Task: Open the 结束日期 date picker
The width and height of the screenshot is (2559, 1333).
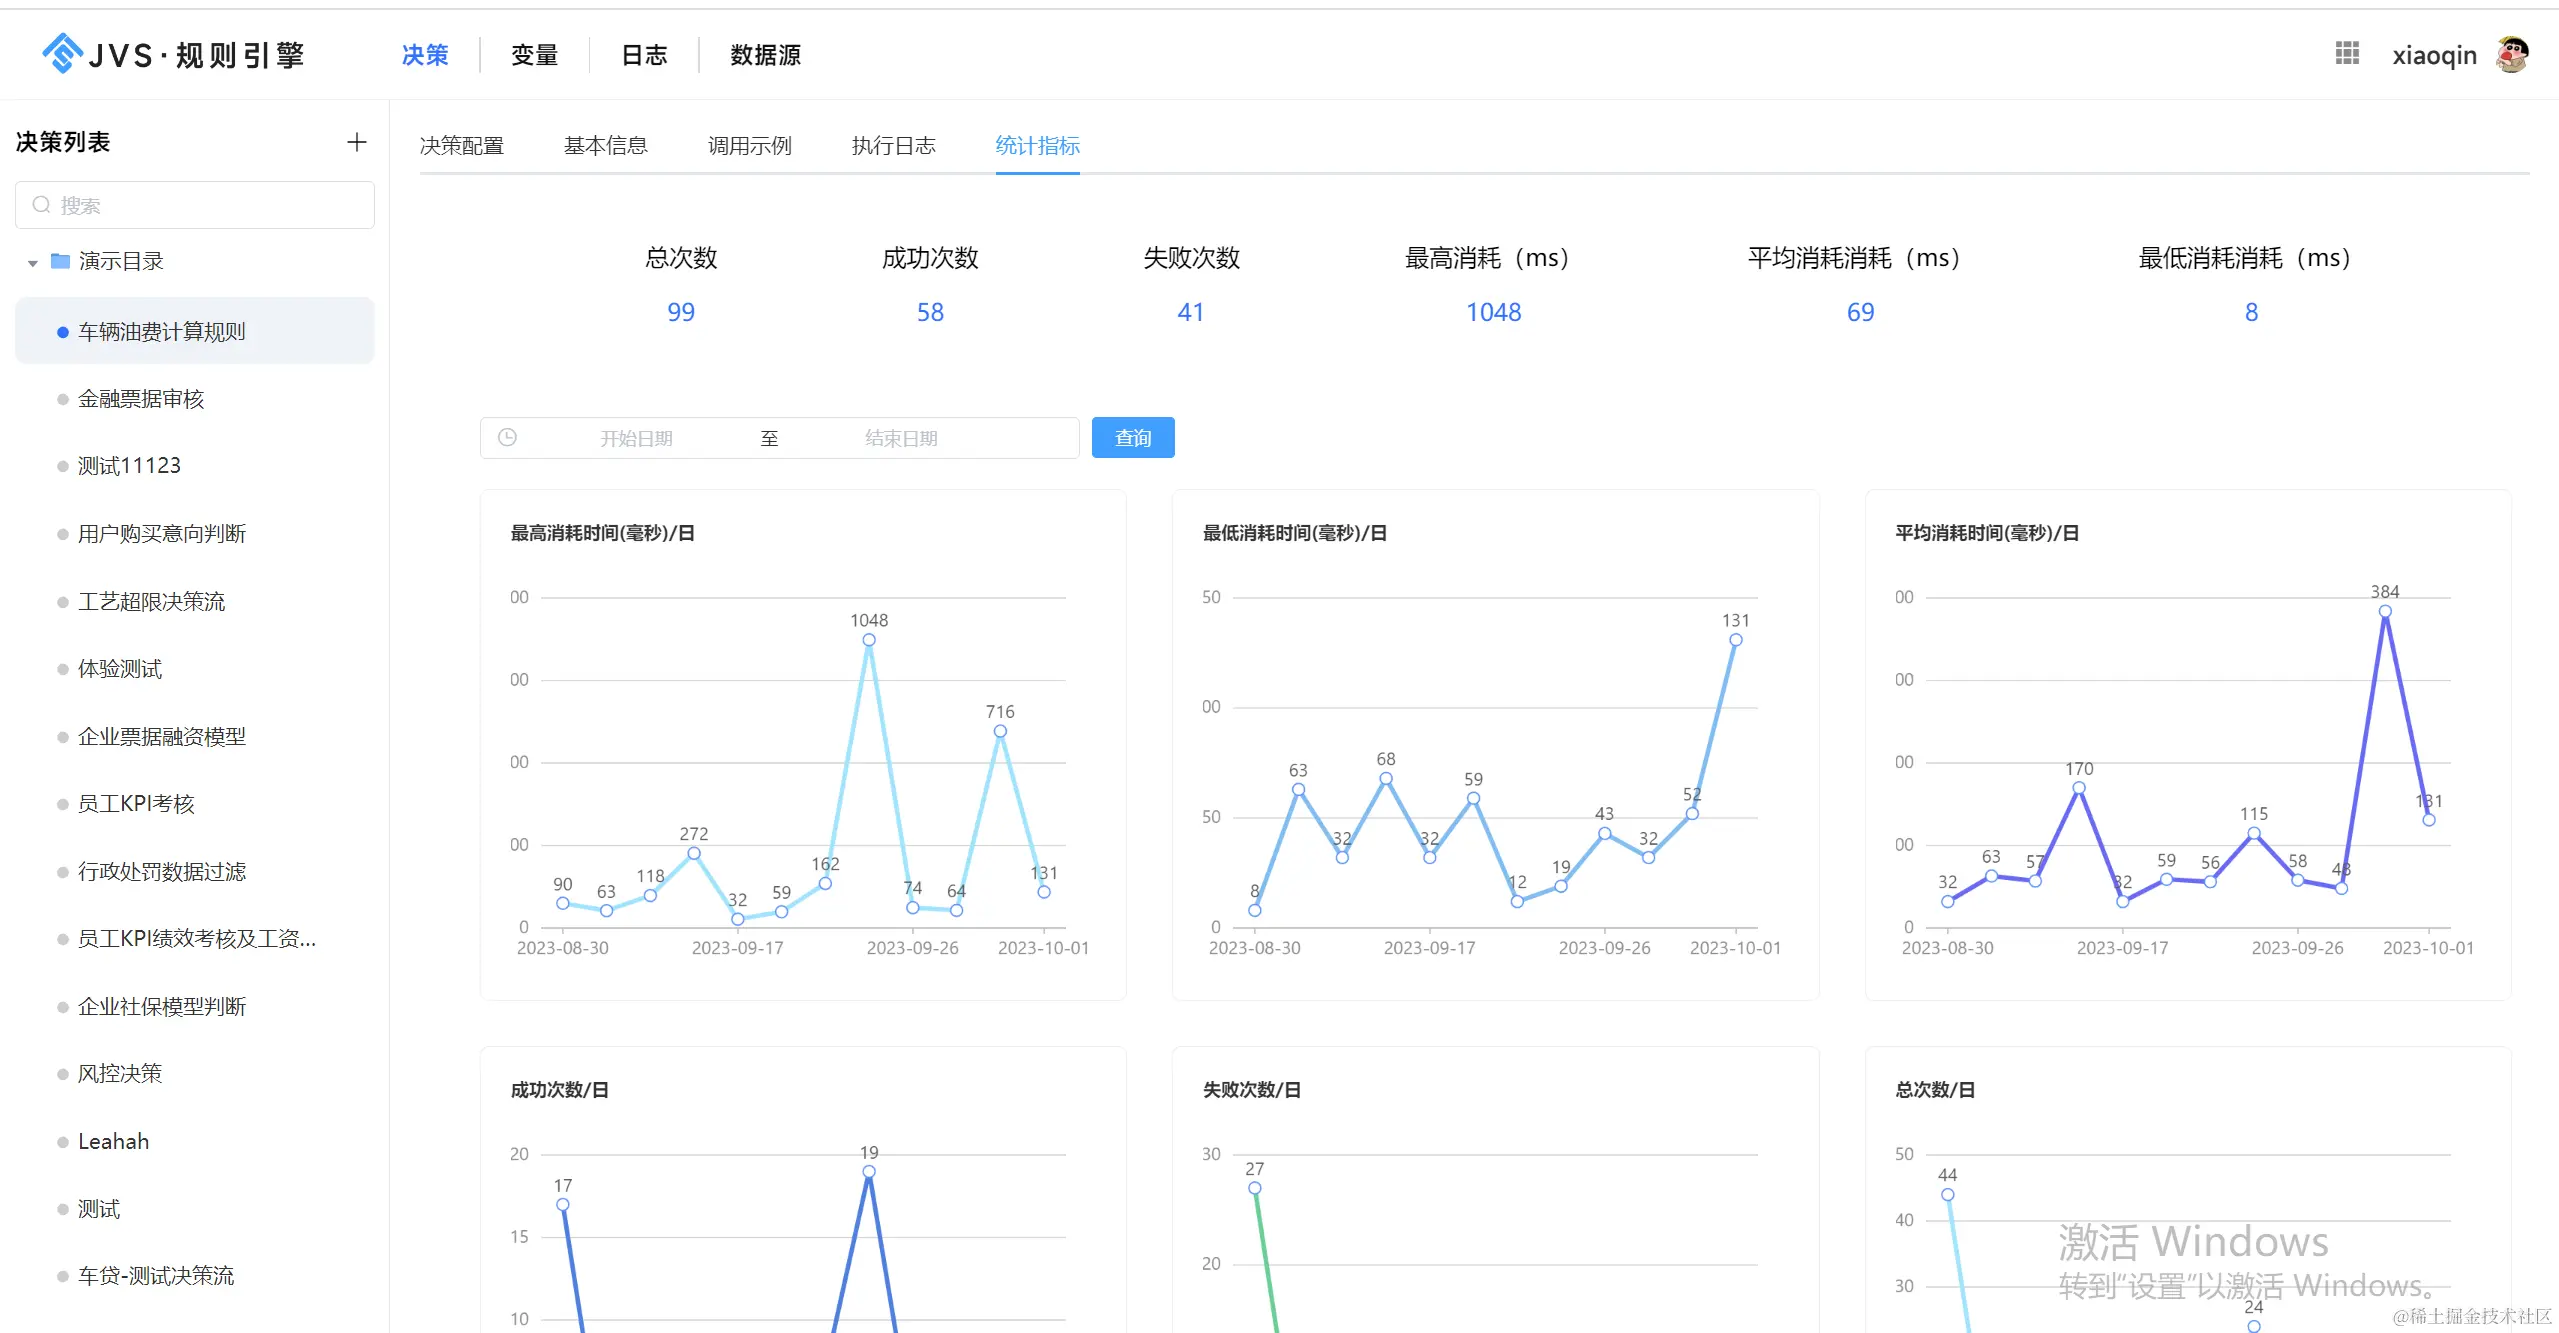Action: pos(900,437)
